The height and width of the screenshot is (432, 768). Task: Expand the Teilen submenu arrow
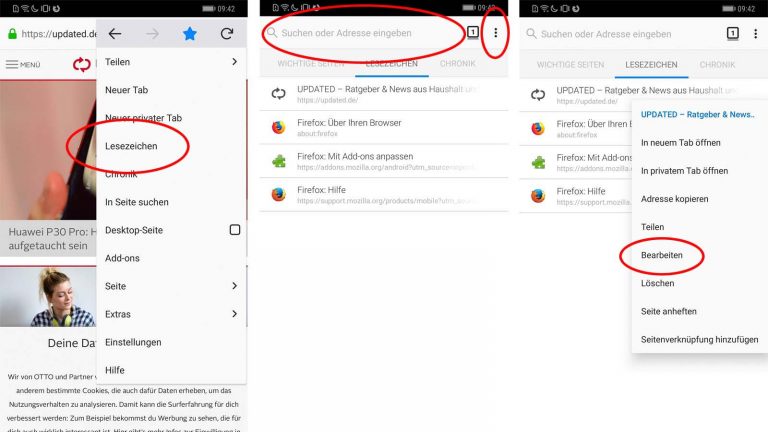tap(235, 62)
